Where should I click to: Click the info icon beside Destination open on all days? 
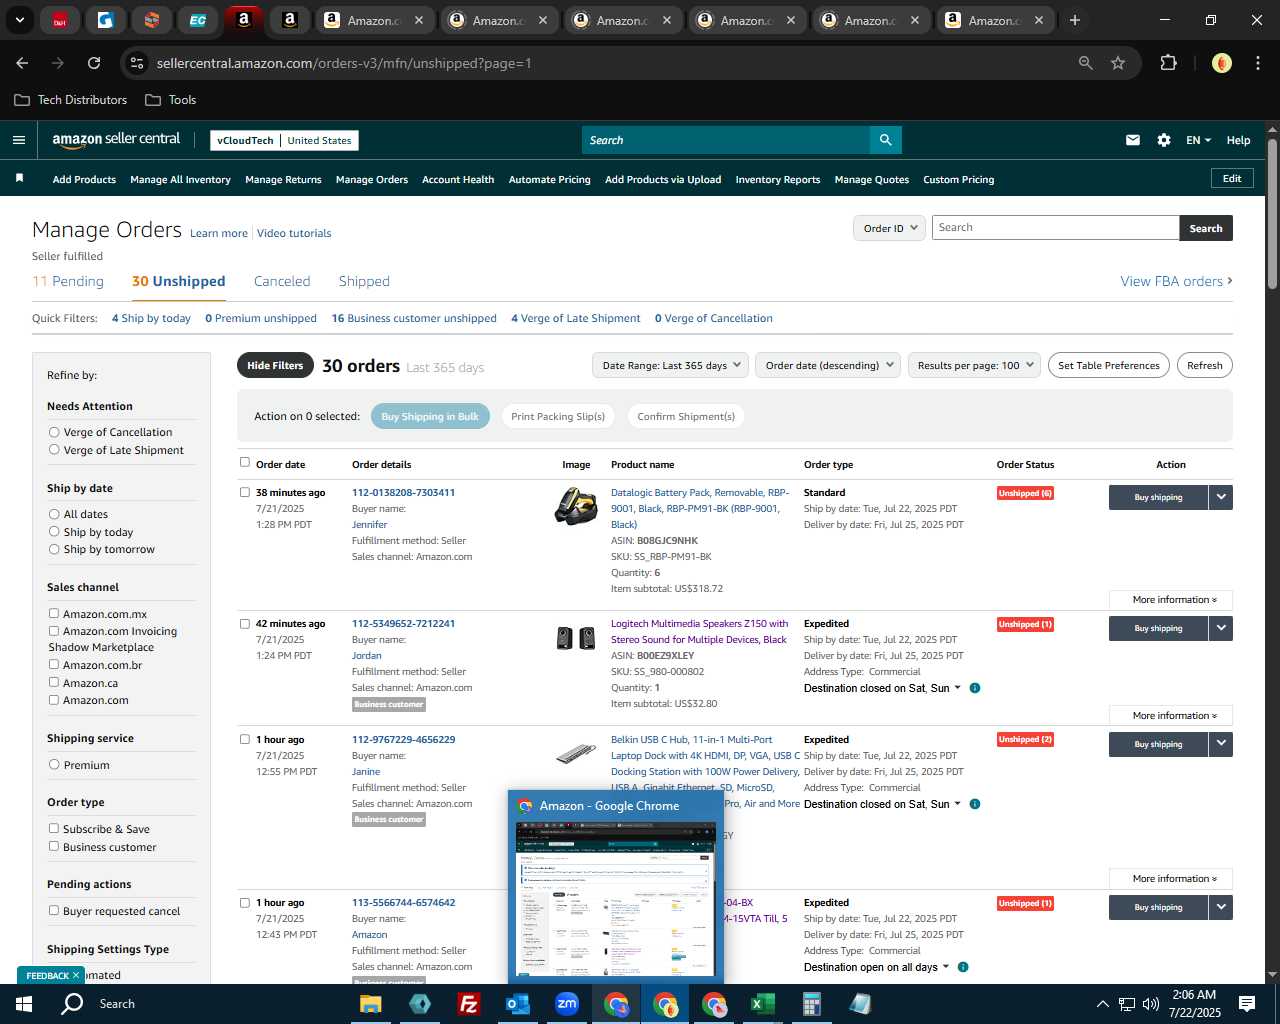coord(963,967)
